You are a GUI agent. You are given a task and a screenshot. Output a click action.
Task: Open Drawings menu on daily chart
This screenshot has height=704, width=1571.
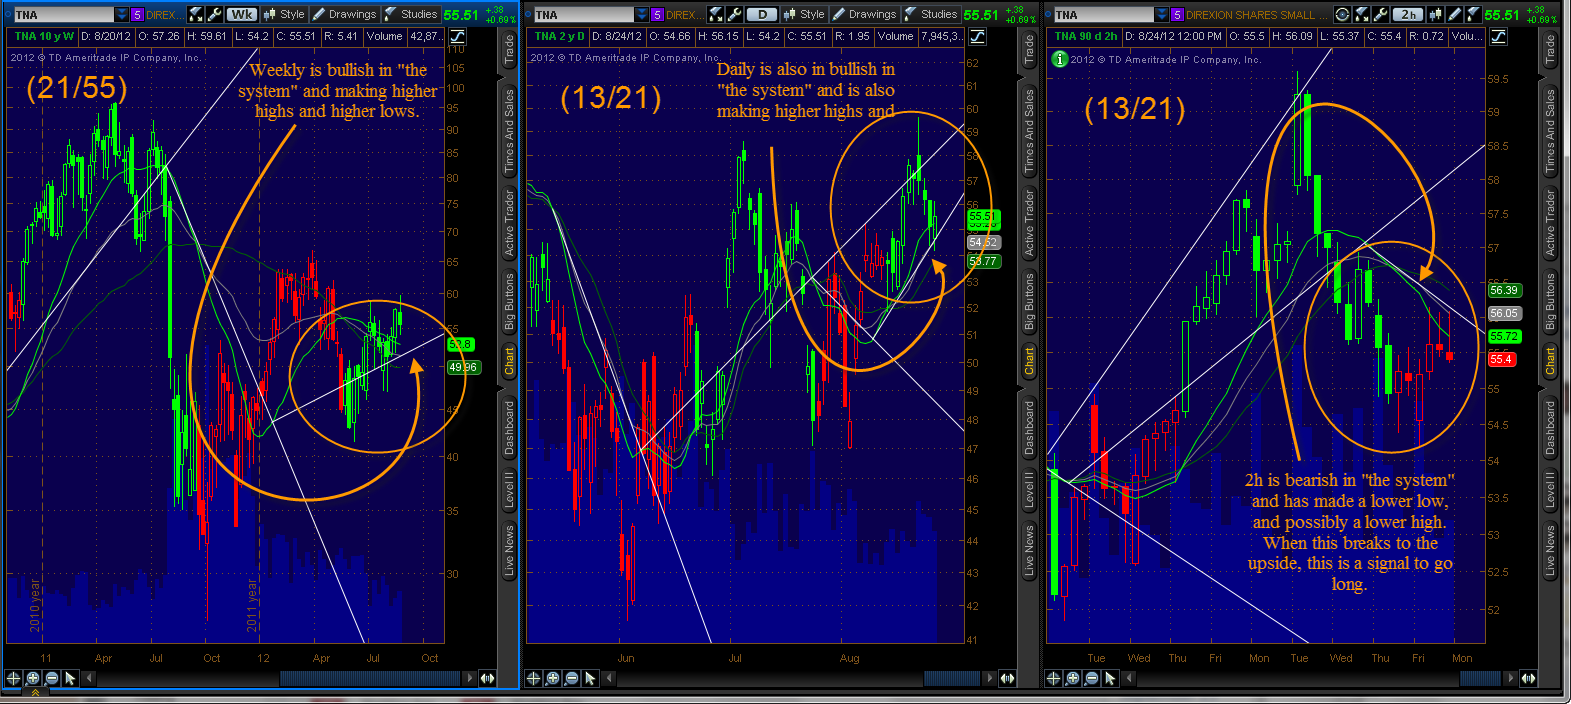(x=864, y=14)
